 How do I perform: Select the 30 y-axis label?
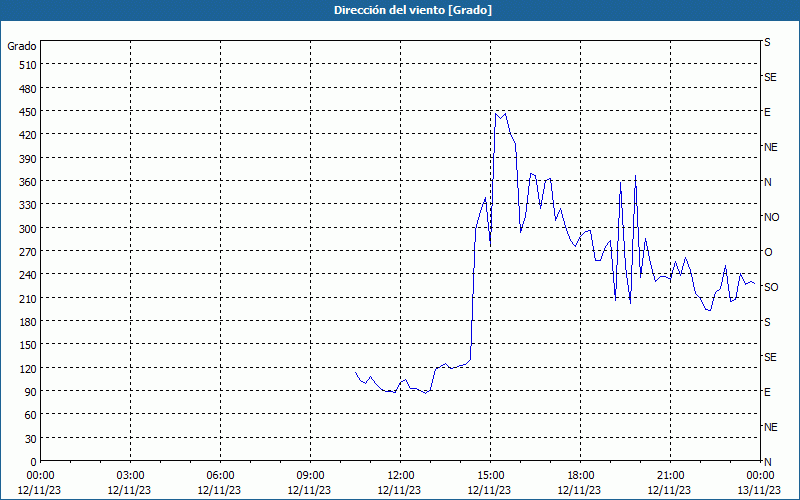(31, 439)
